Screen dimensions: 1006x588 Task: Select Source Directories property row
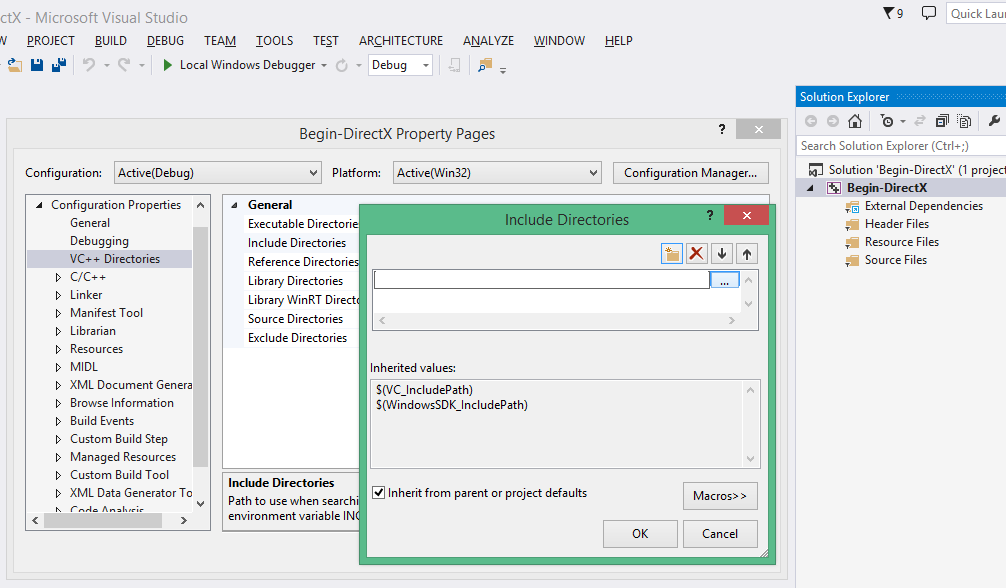point(296,319)
